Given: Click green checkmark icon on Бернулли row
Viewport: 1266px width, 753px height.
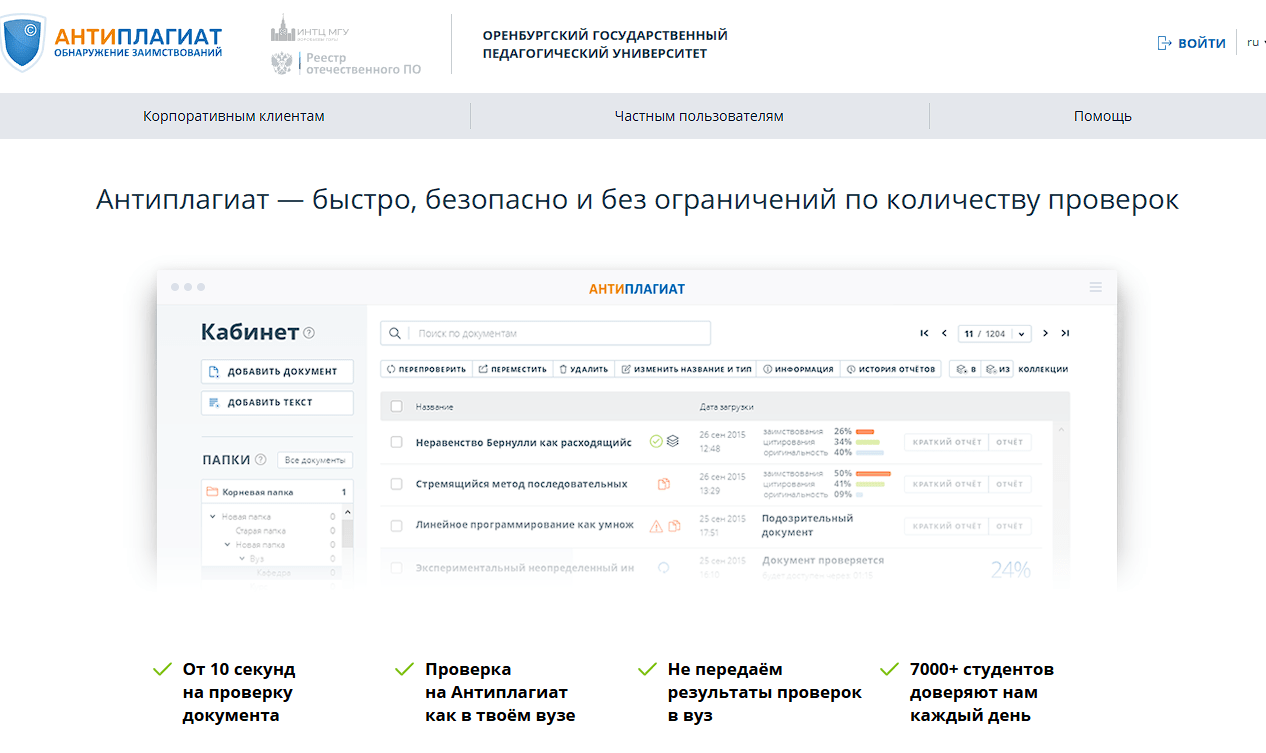Looking at the screenshot, I should [656, 441].
